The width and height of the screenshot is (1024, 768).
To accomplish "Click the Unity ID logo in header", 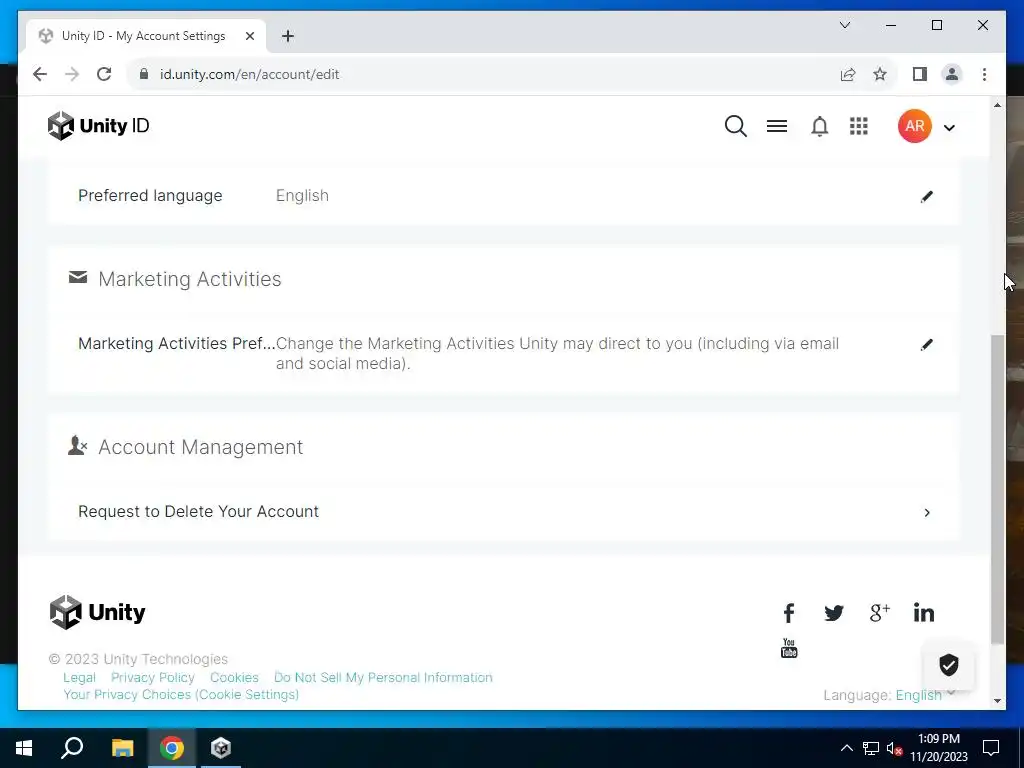I will (x=99, y=125).
